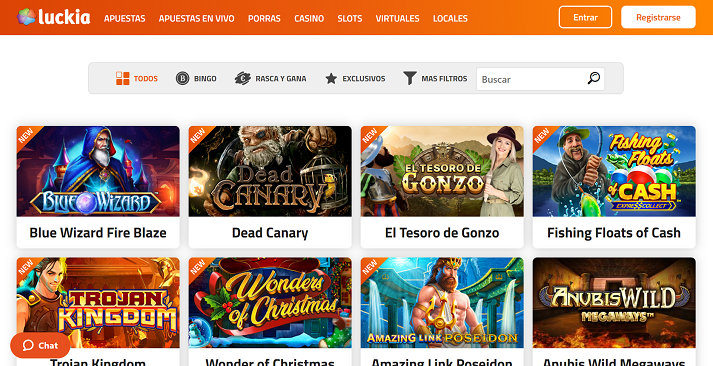The height and width of the screenshot is (366, 713).
Task: Show EXCLUSIVOS games label
Action: [364, 79]
